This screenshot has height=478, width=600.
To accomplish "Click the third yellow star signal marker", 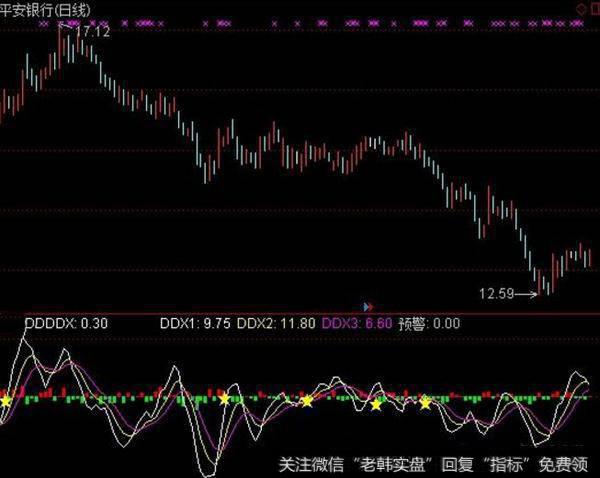I will pyautogui.click(x=307, y=401).
